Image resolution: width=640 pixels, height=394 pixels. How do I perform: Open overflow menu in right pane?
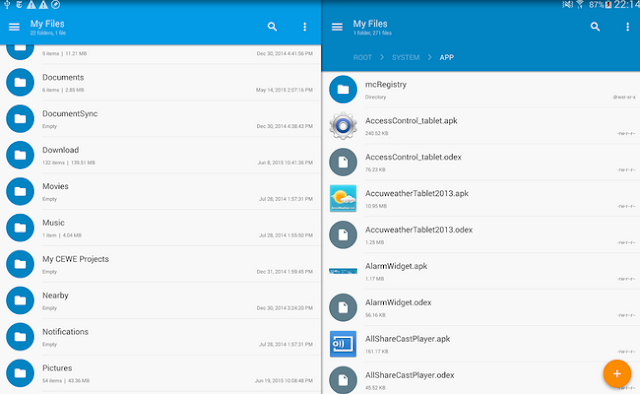click(x=627, y=27)
